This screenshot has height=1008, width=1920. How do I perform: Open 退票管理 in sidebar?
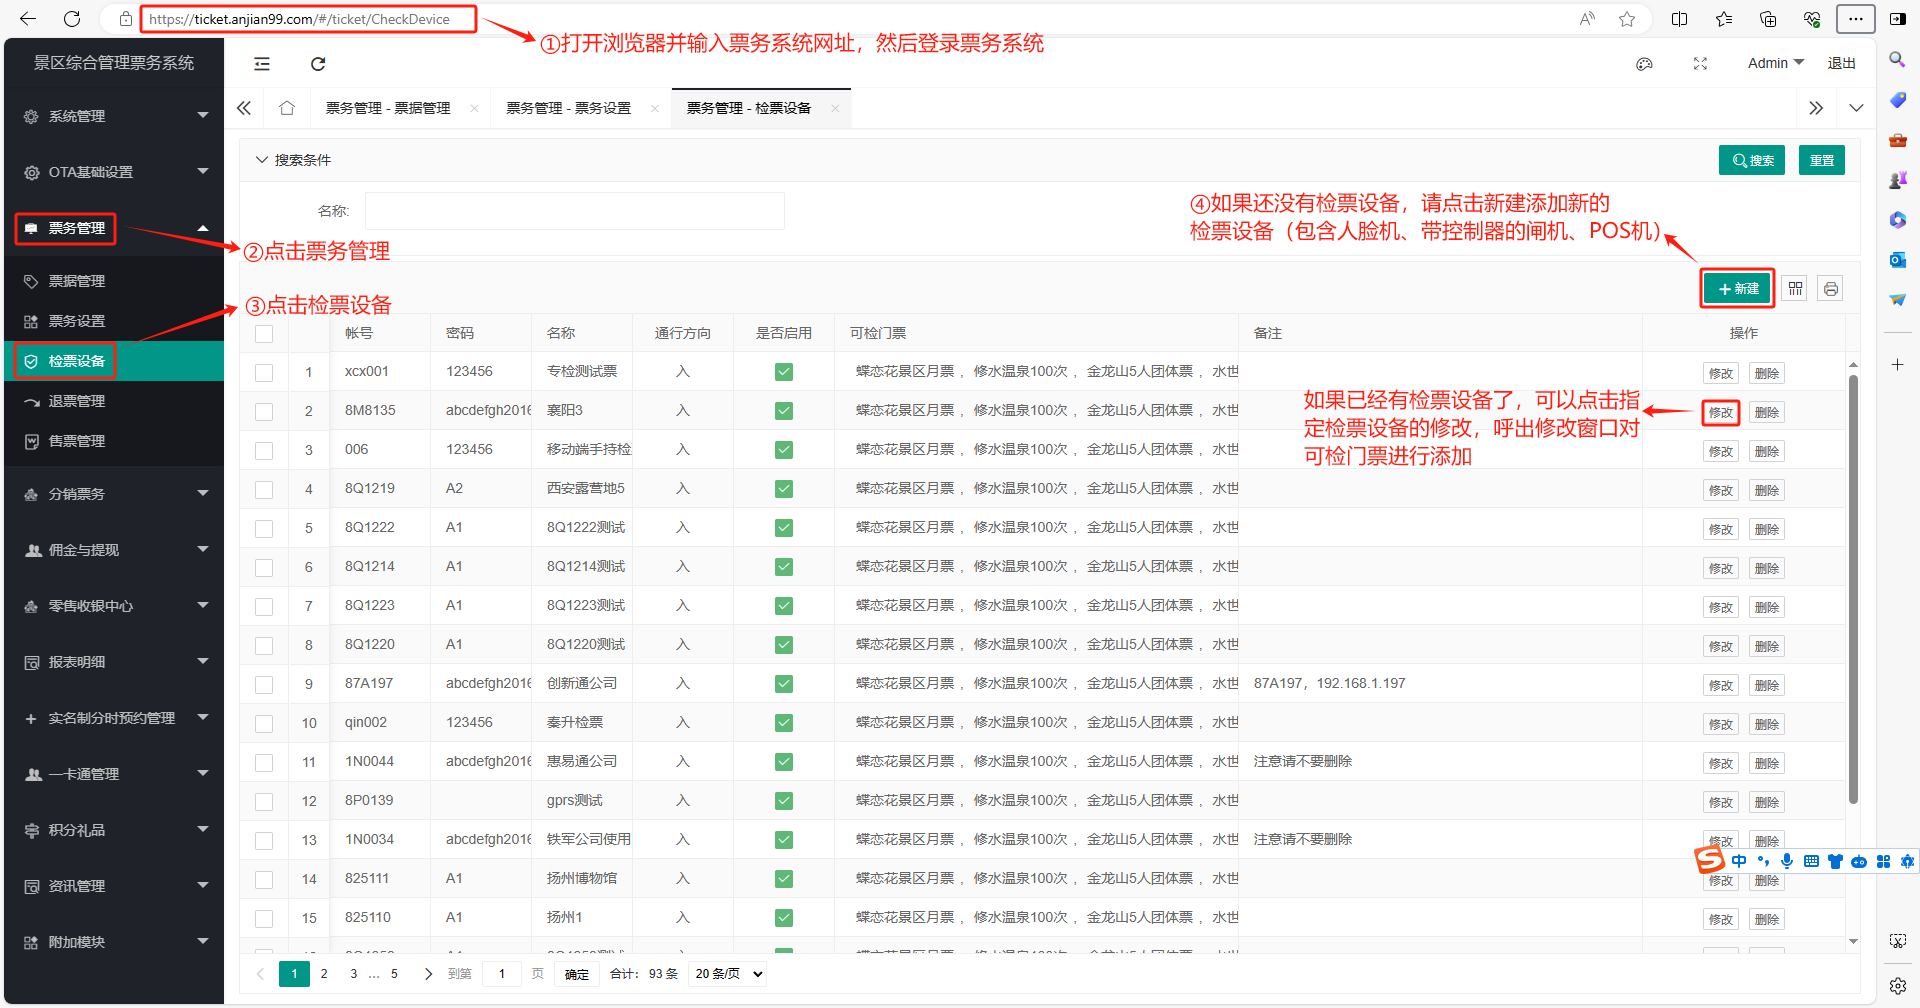tap(114, 401)
